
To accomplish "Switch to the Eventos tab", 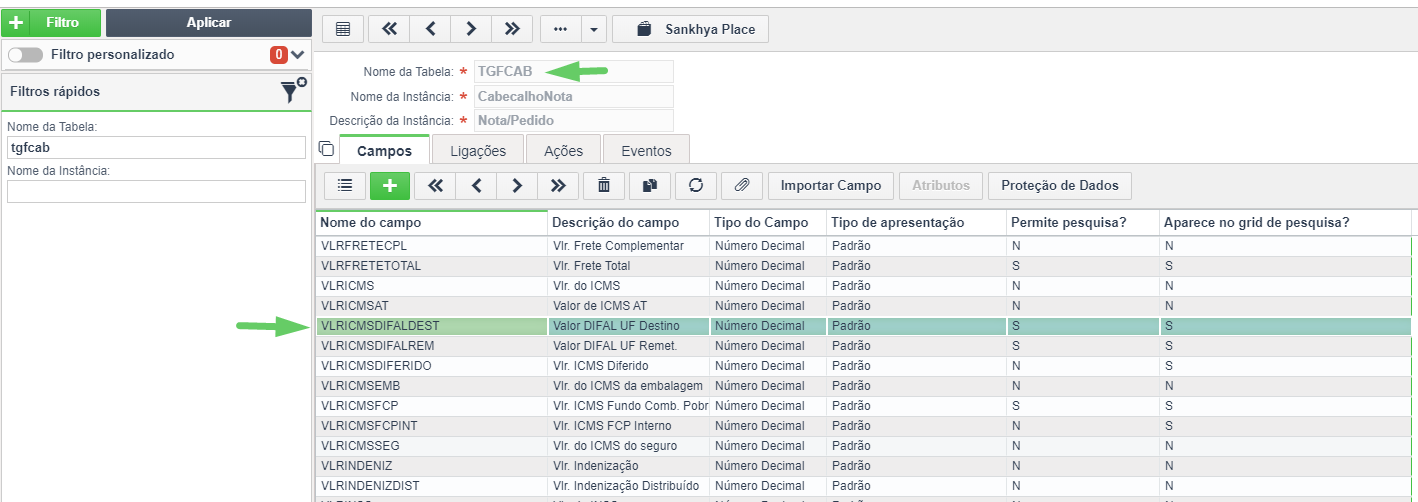I will pyautogui.click(x=646, y=151).
